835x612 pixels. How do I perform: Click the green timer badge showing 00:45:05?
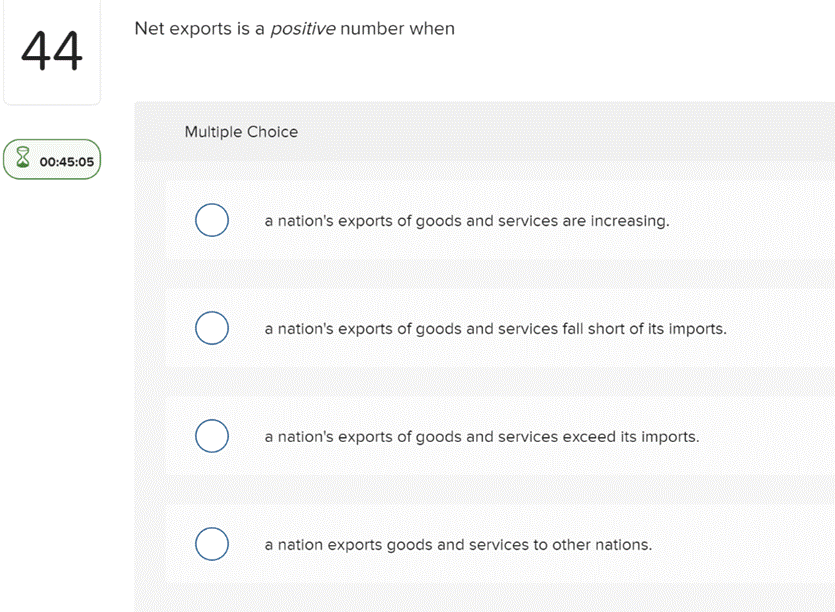pyautogui.click(x=52, y=159)
